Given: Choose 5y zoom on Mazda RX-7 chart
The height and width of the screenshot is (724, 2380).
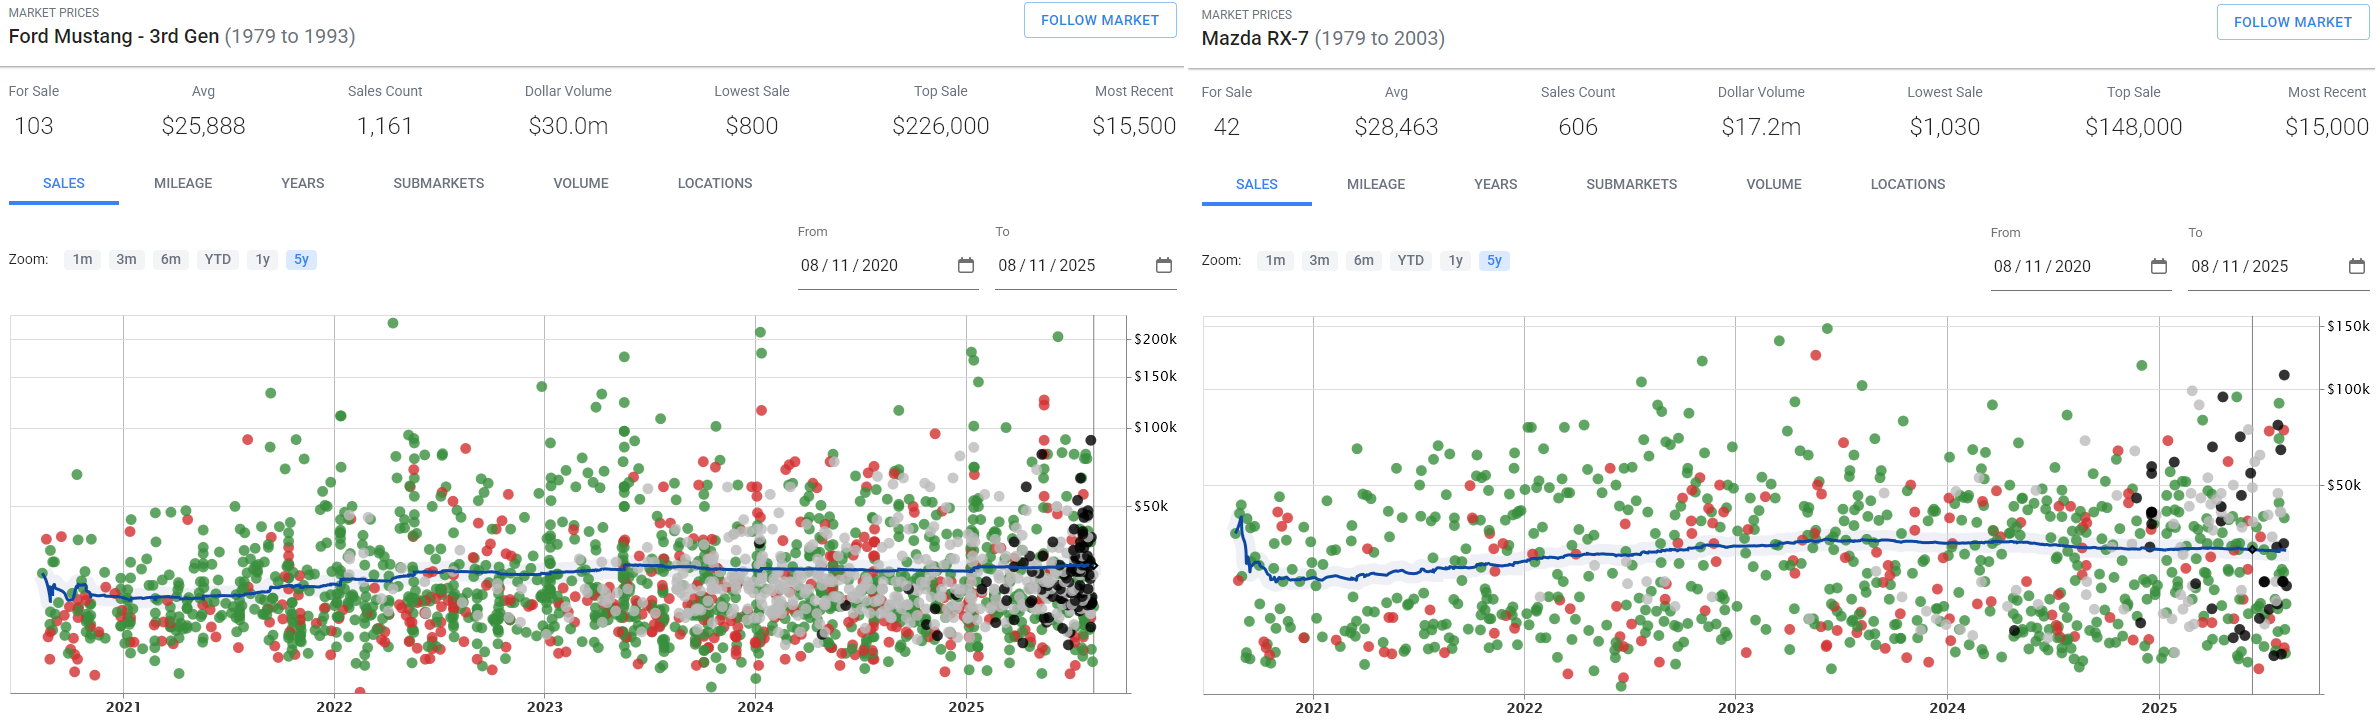Looking at the screenshot, I should (x=1494, y=261).
